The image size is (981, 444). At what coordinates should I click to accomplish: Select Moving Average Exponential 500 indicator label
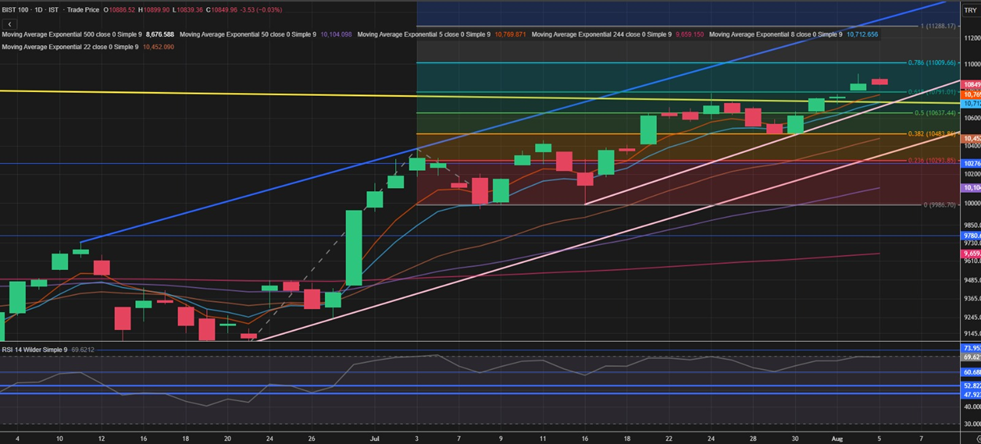[70, 34]
